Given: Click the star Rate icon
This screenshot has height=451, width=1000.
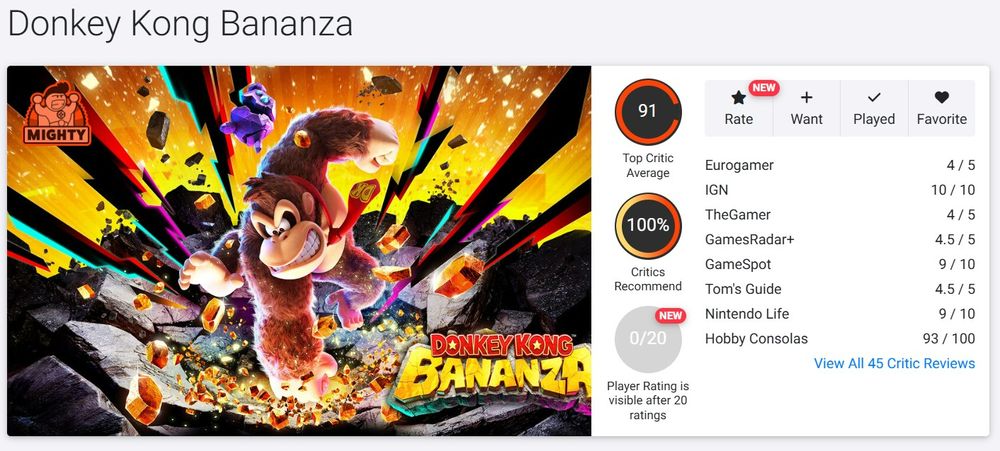Looking at the screenshot, I should [x=739, y=98].
